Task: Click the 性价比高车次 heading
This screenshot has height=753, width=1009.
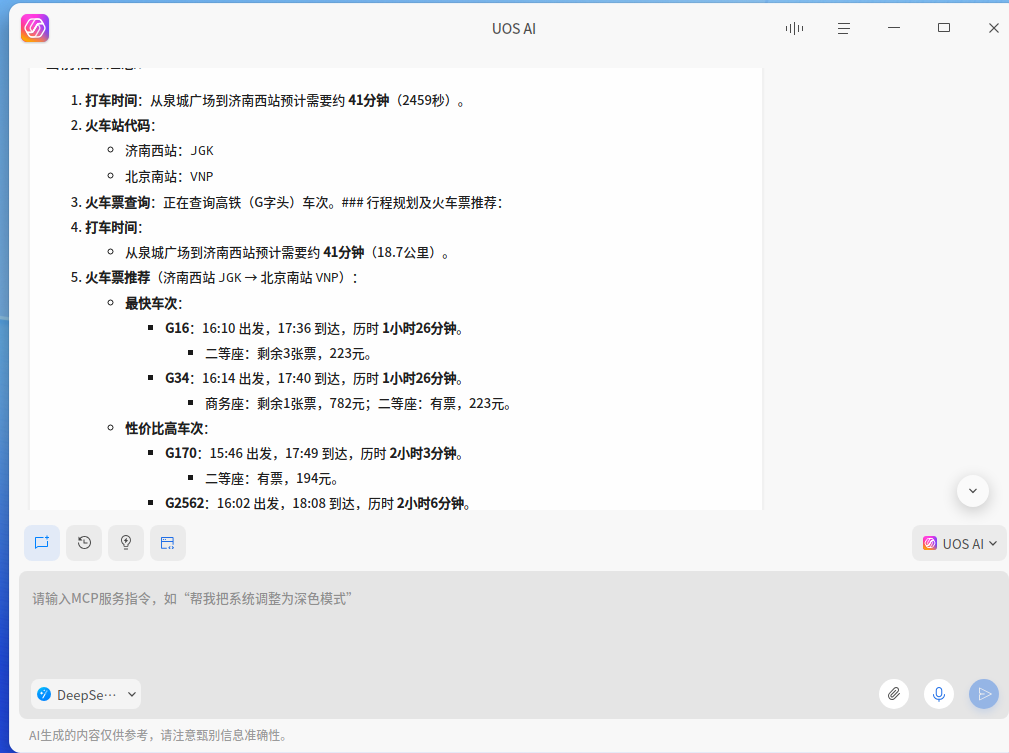Action: [x=167, y=428]
